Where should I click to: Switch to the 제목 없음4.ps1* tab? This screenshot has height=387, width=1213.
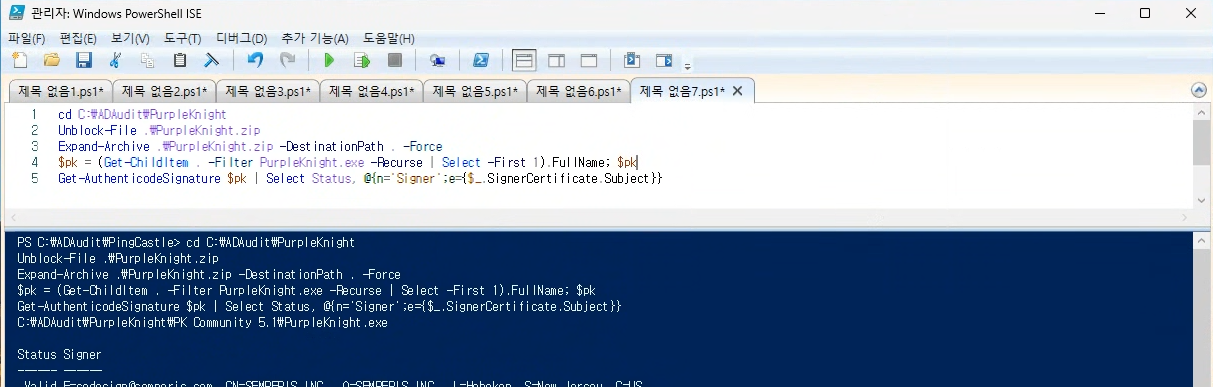[x=370, y=91]
